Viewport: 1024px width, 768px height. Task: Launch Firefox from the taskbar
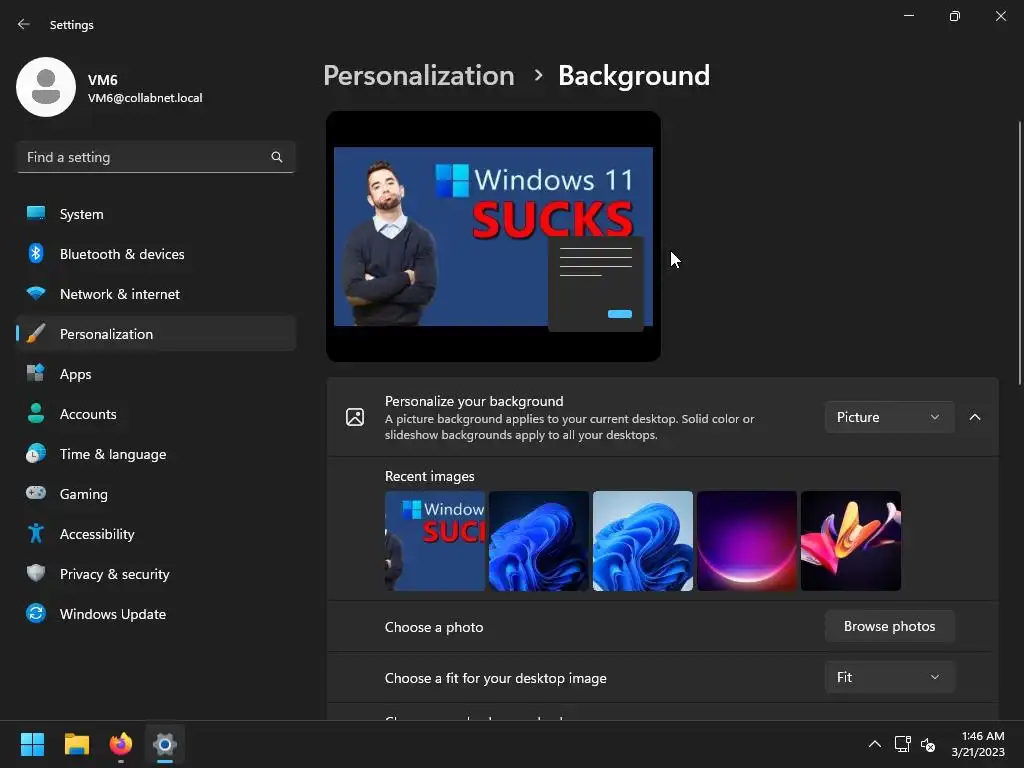[x=120, y=744]
